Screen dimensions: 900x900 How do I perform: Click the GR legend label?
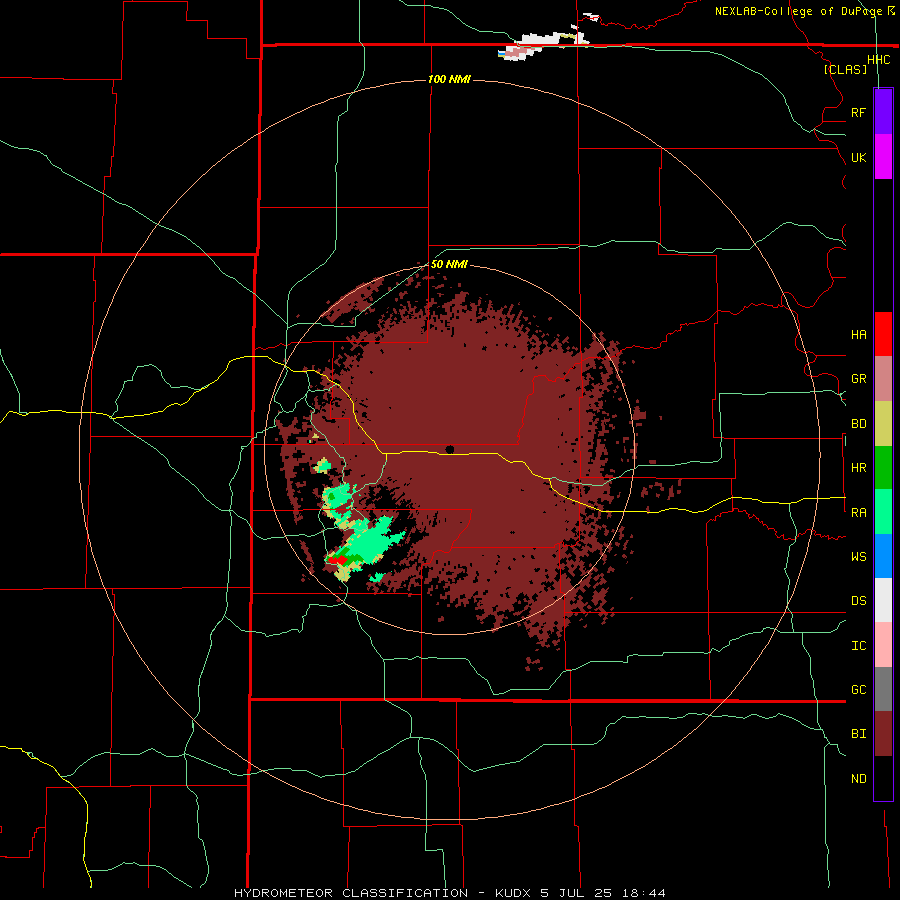[x=858, y=379]
